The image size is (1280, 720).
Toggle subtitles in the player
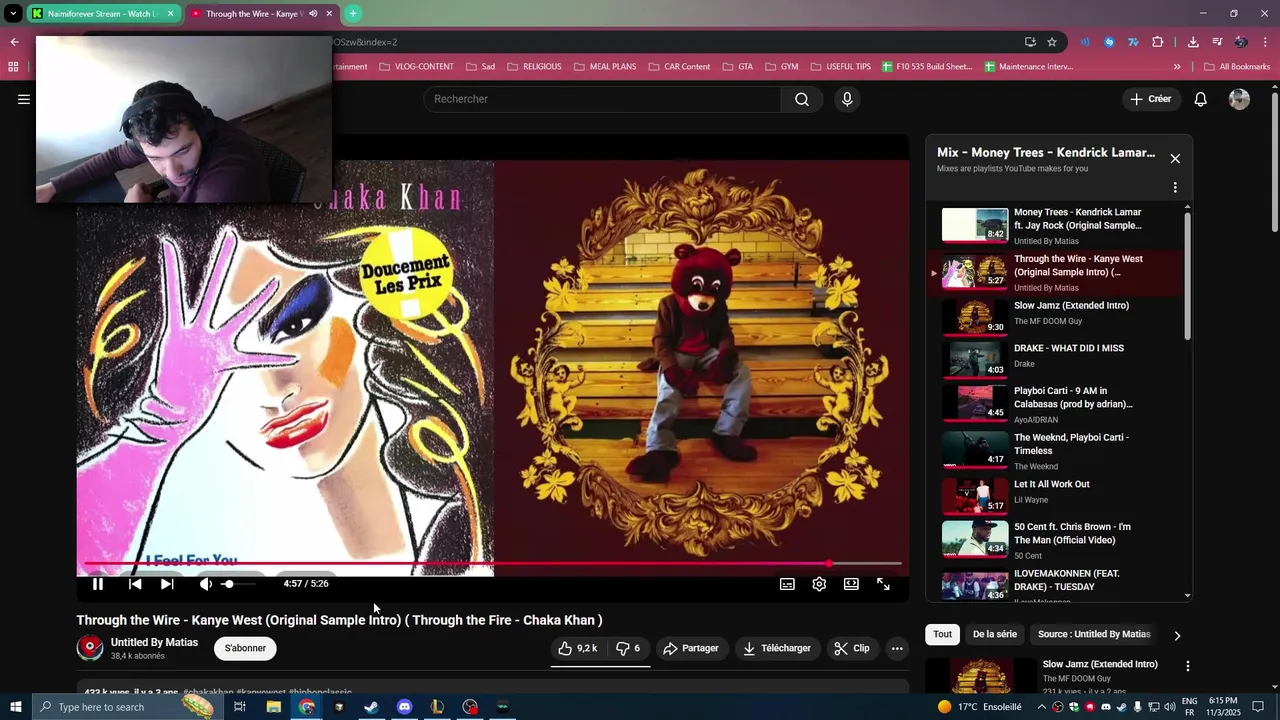[x=787, y=584]
